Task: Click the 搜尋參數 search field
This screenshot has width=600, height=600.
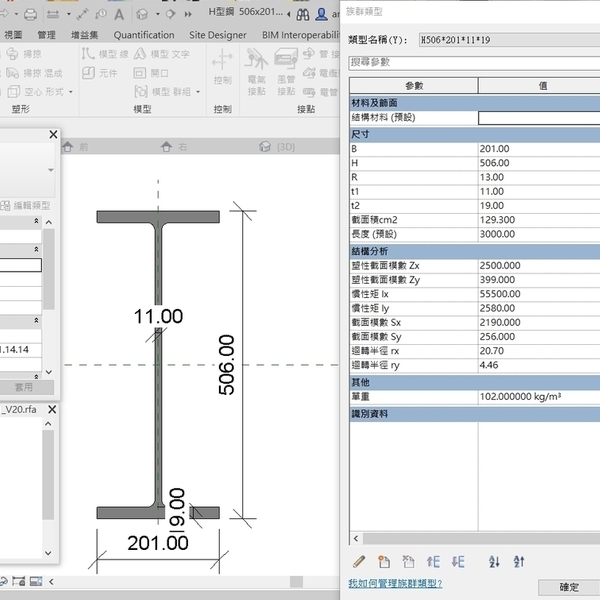Action: click(x=470, y=62)
